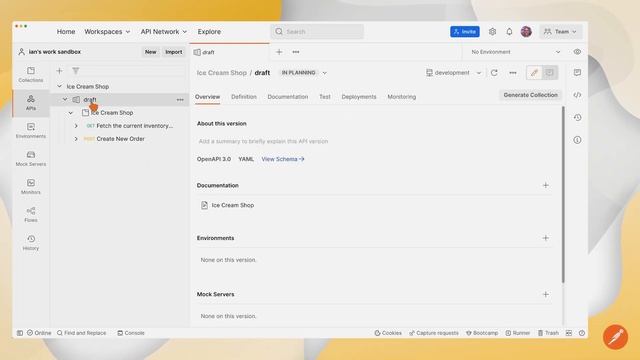
Task: Open the API Network dropdown menu
Action: (163, 31)
